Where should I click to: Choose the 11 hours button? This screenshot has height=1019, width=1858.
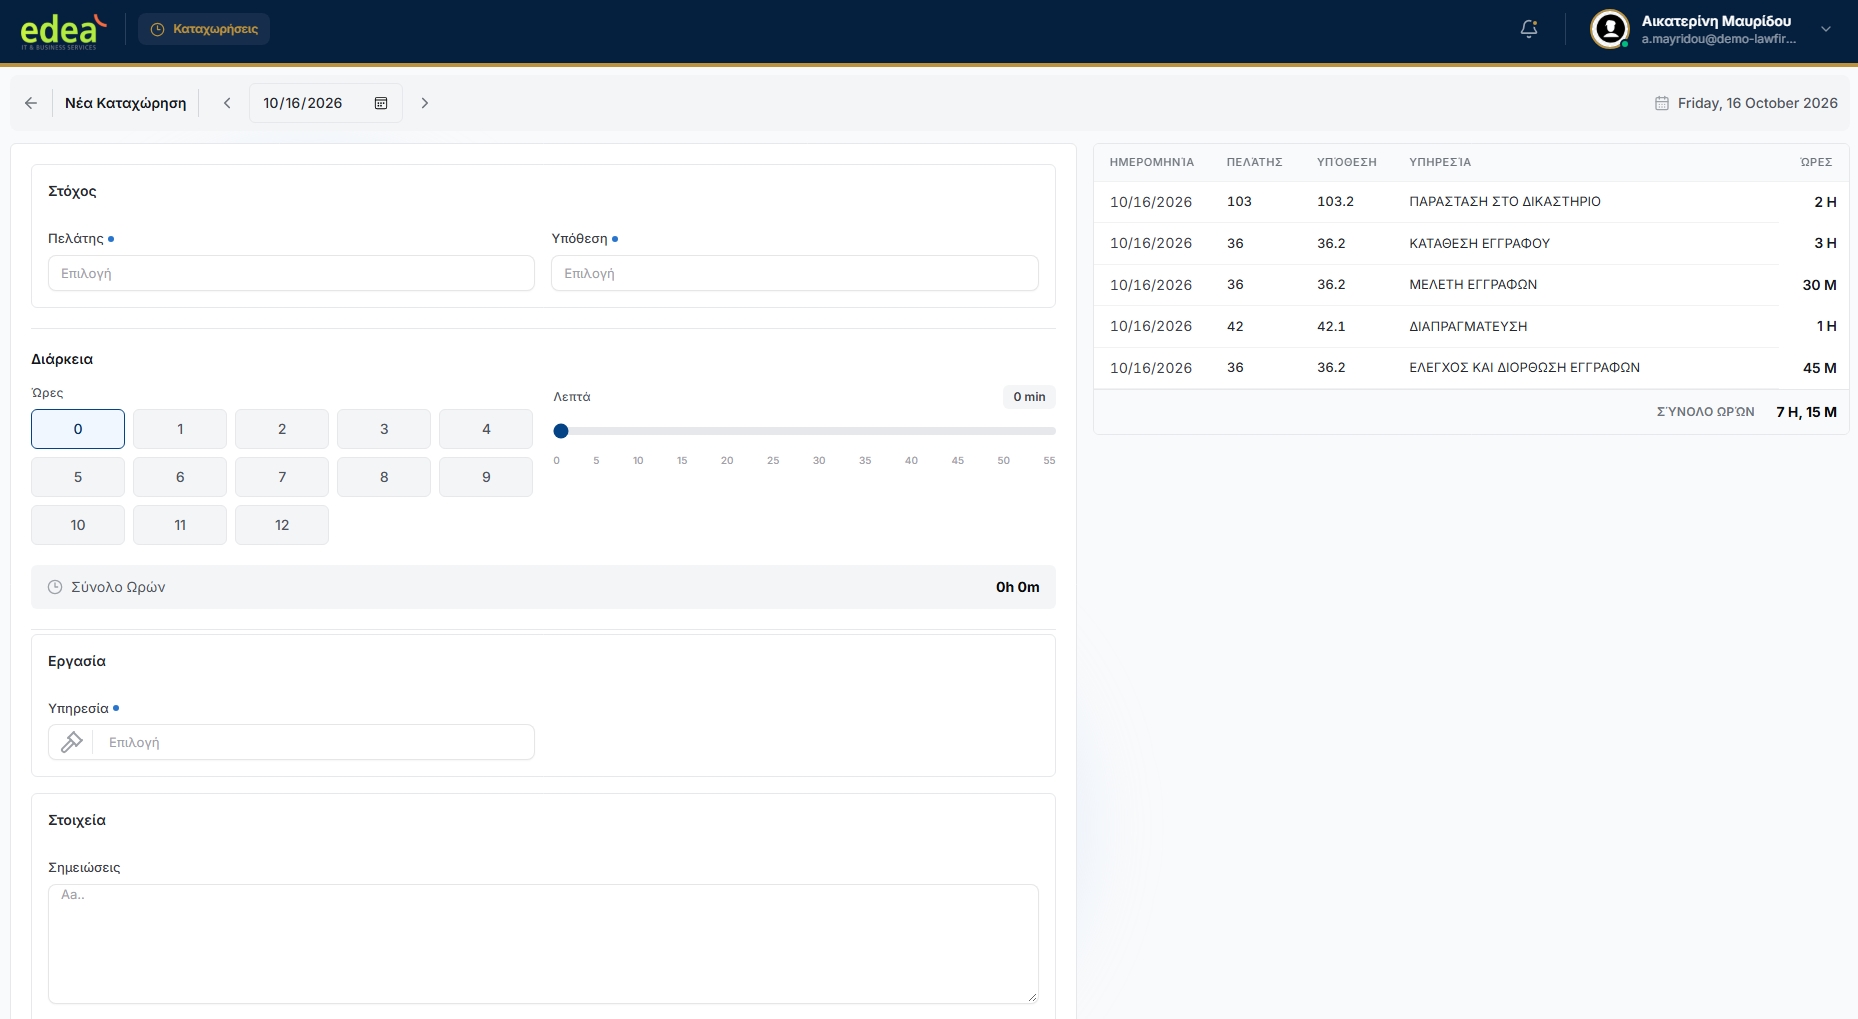pyautogui.click(x=180, y=525)
